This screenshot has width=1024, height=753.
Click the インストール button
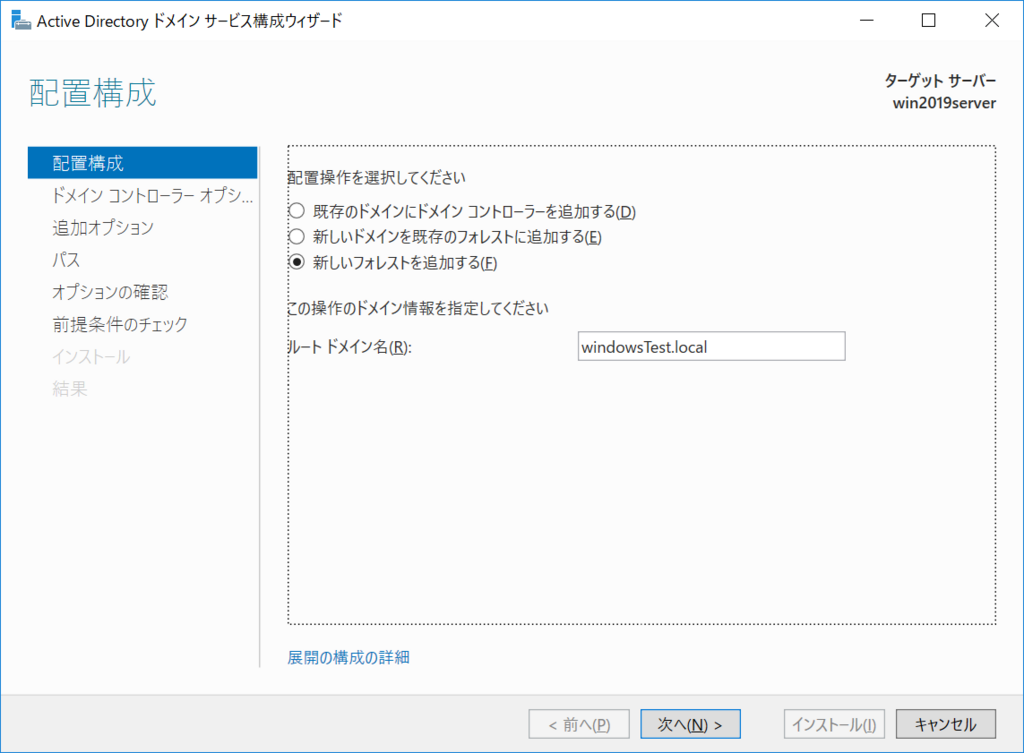[x=833, y=723]
